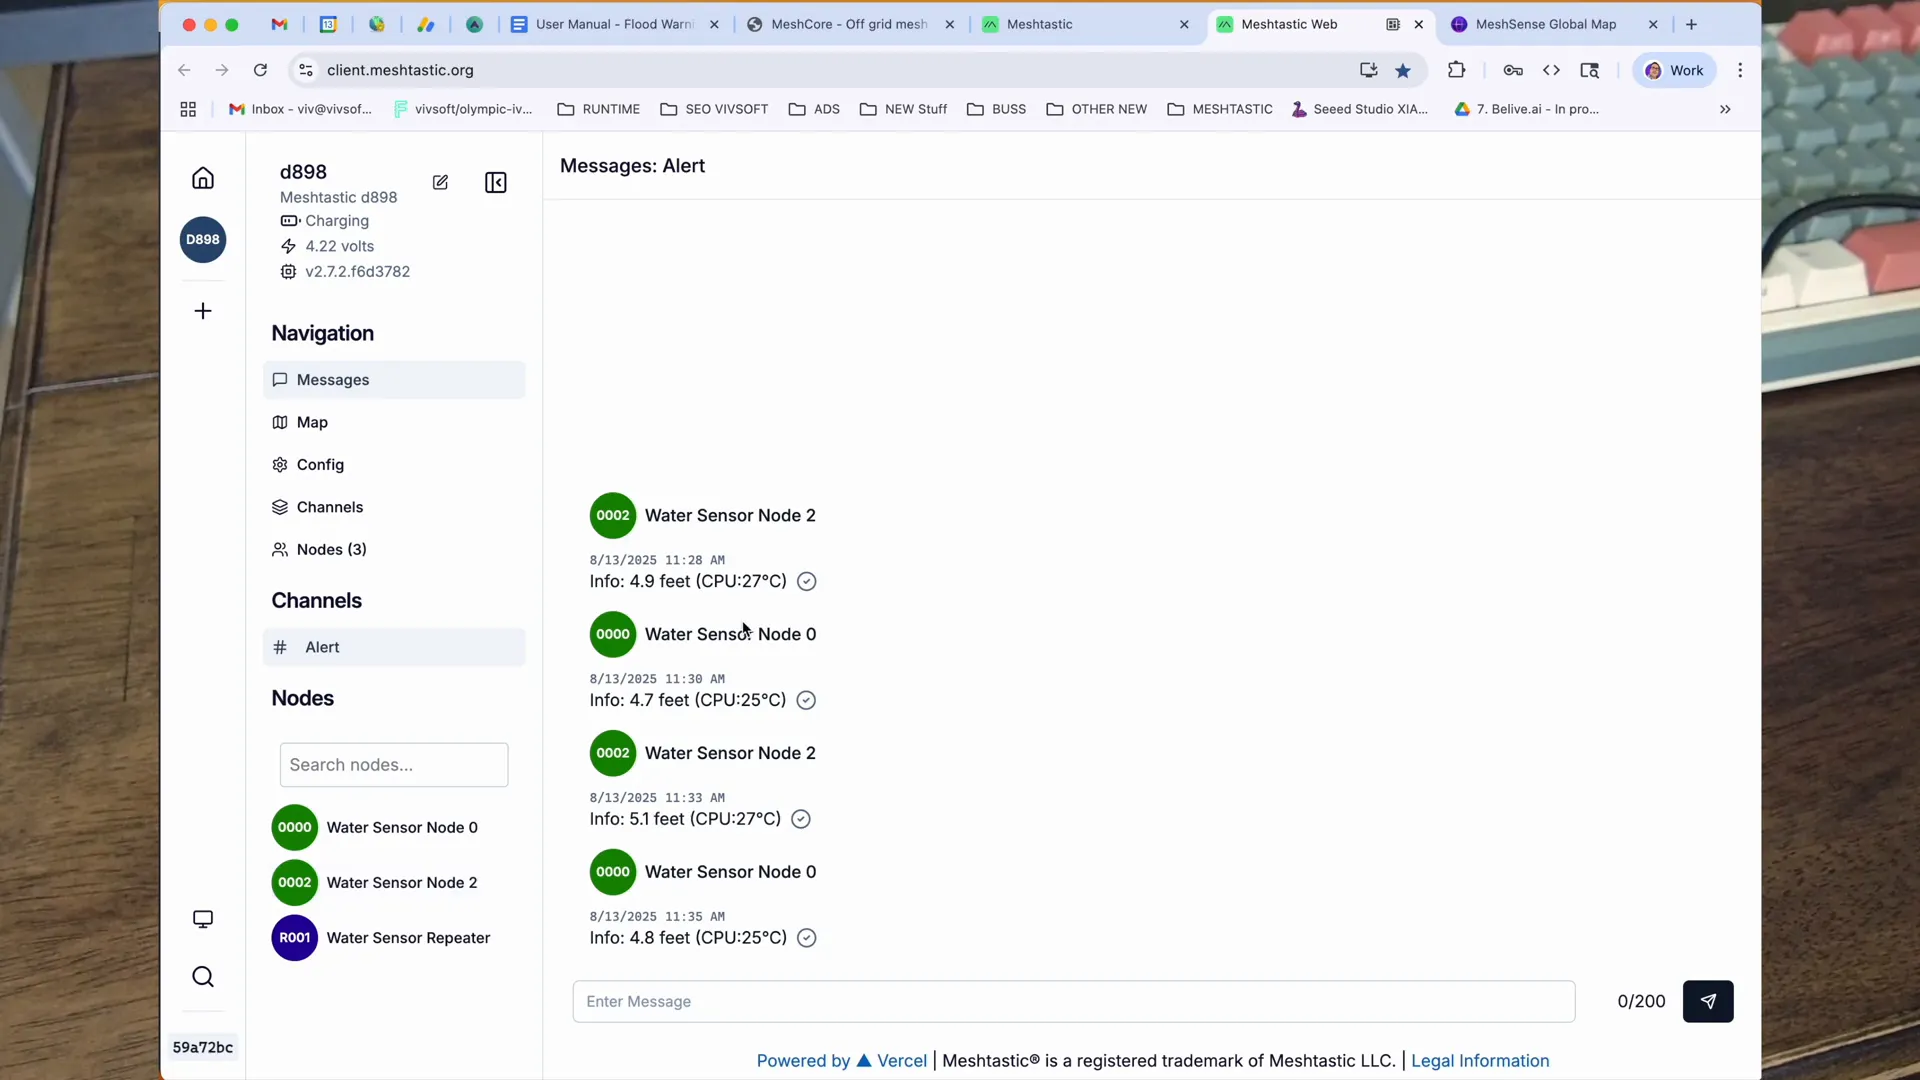Click 0002 avatar on 11:33 AM message
This screenshot has width=1920, height=1080.
(x=613, y=753)
